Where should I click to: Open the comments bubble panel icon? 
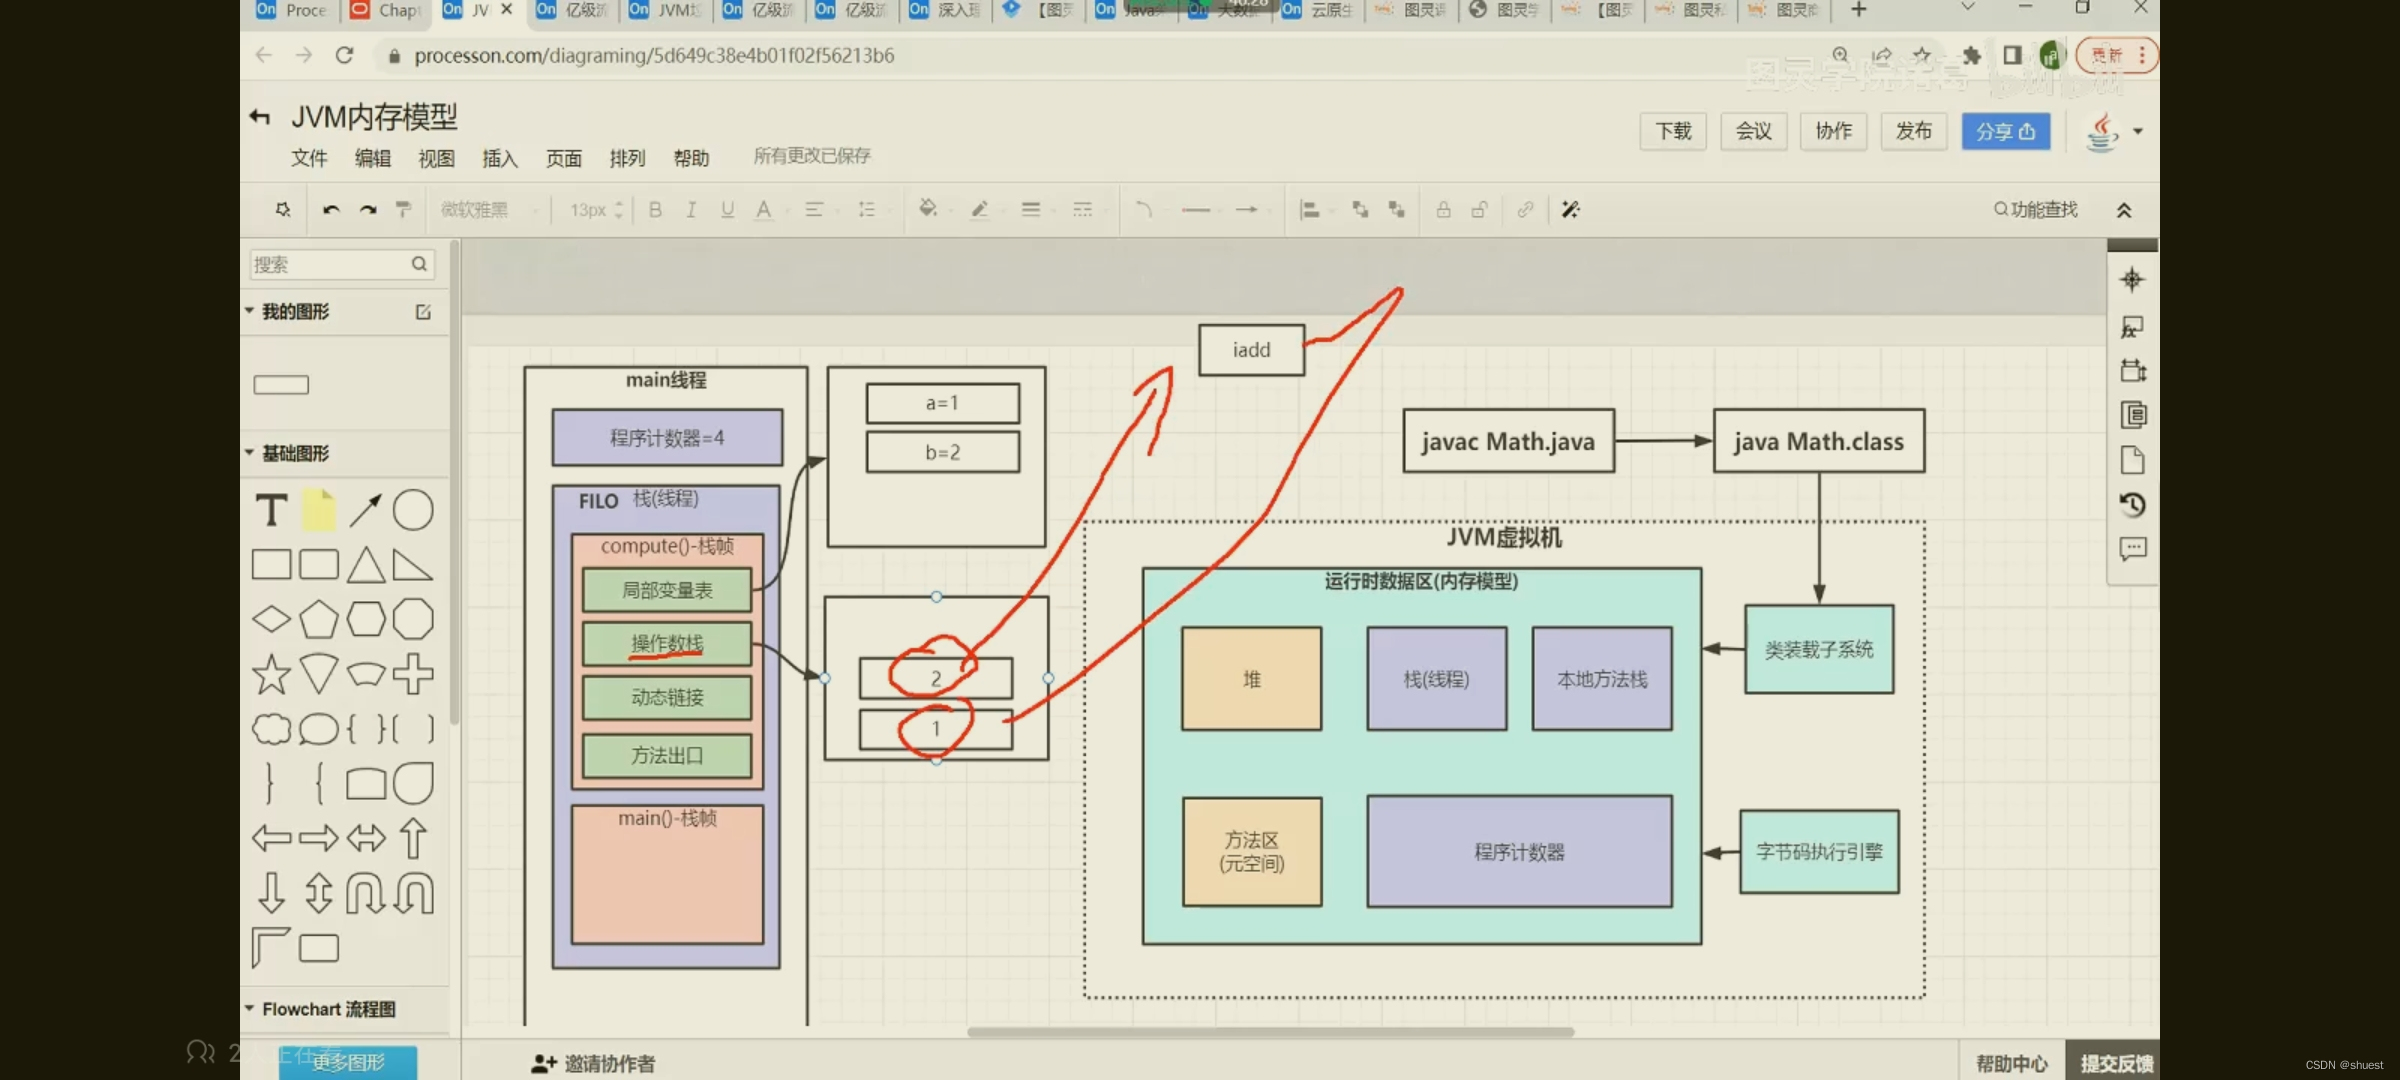click(x=2132, y=548)
